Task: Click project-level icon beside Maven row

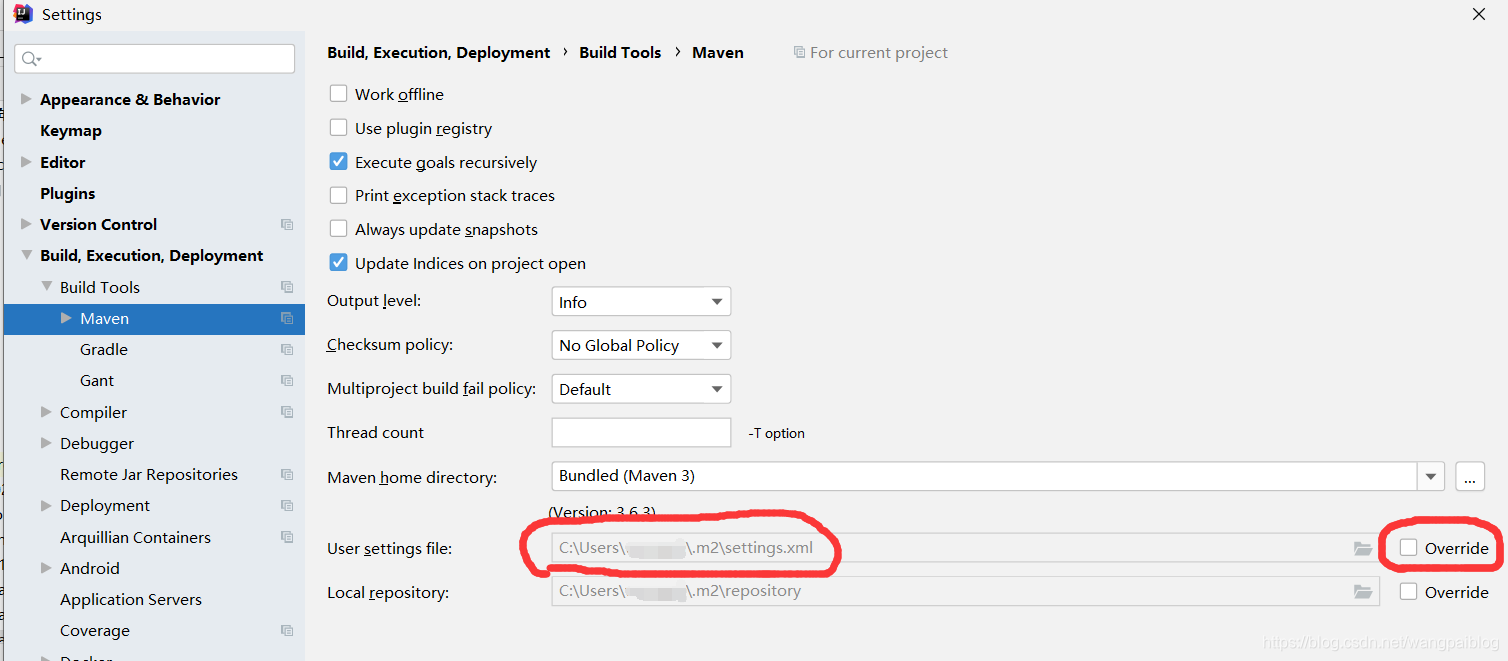Action: (x=287, y=319)
